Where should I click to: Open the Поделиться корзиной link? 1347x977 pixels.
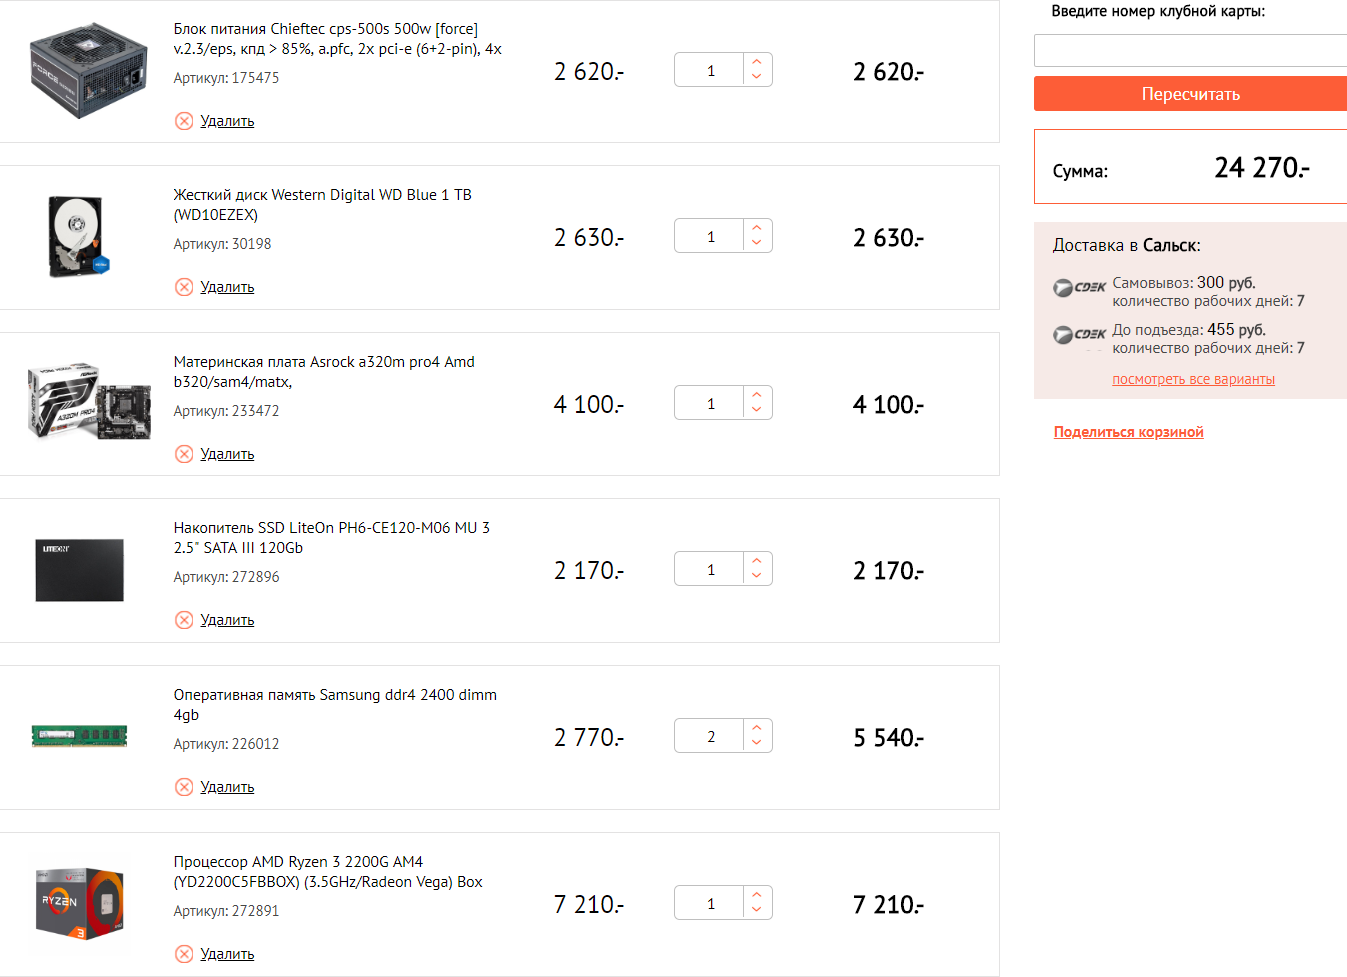tap(1128, 432)
